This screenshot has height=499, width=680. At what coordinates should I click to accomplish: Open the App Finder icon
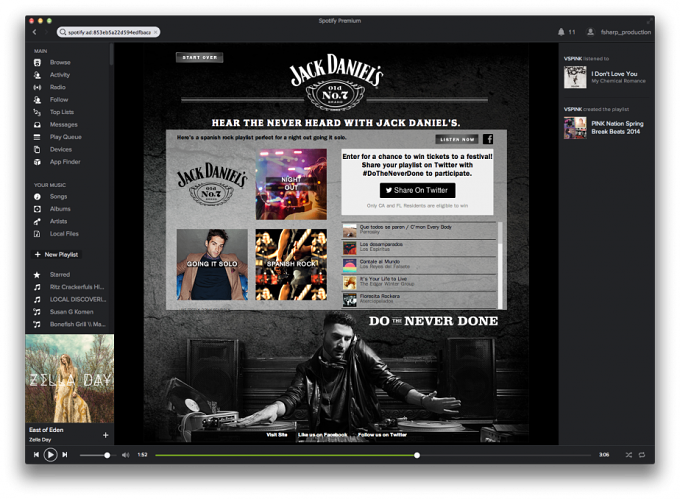click(x=37, y=162)
